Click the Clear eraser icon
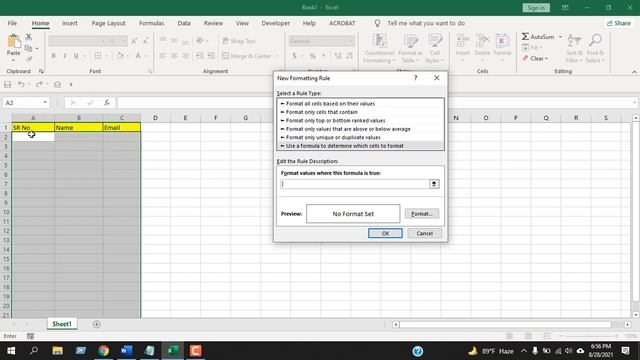This screenshot has height=360, width=640. pyautogui.click(x=525, y=58)
